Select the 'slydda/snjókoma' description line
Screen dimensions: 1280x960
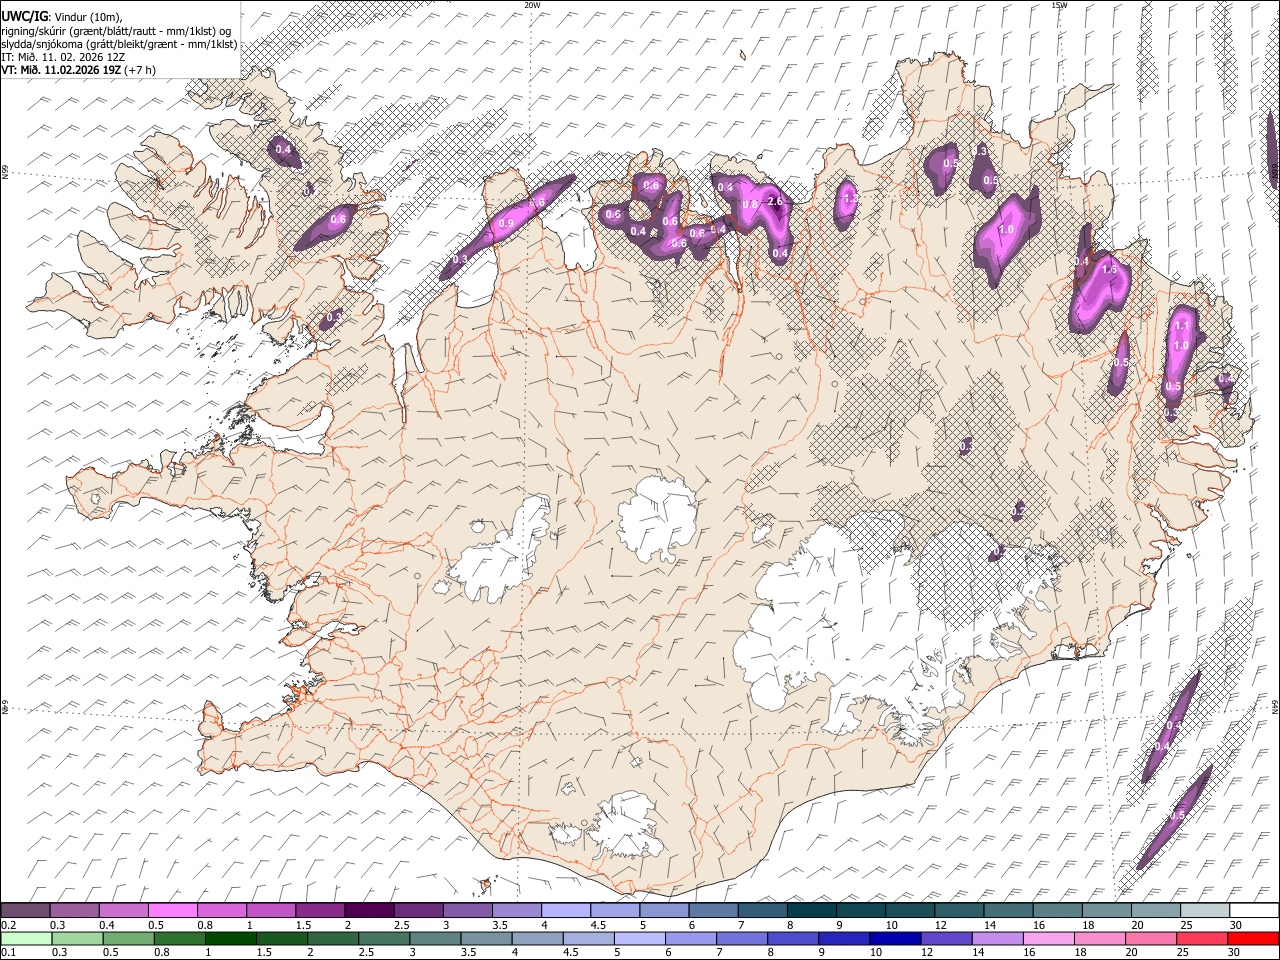(119, 44)
